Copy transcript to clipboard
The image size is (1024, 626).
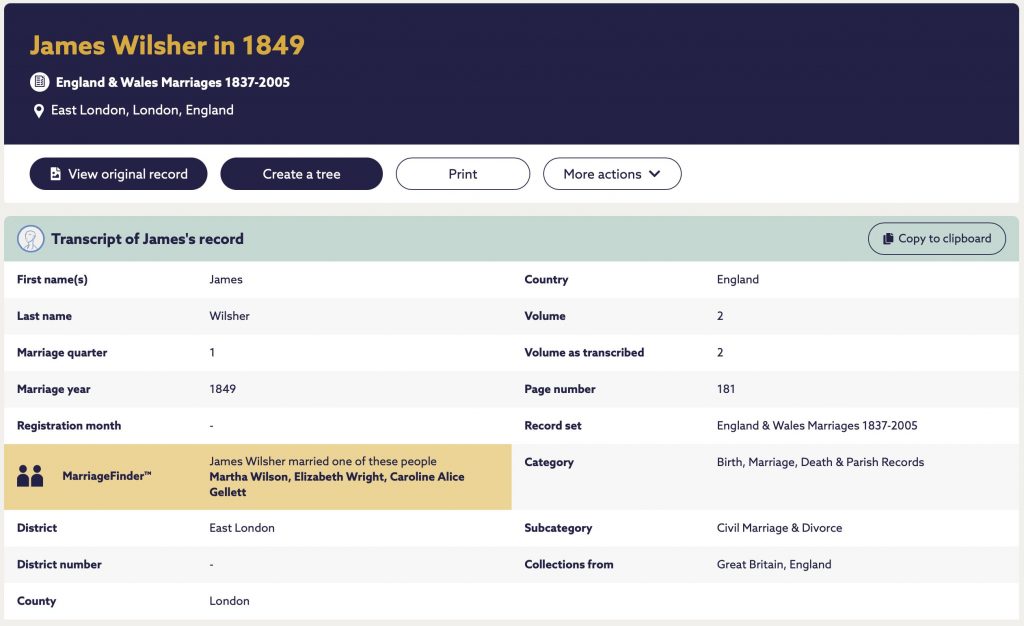936,239
